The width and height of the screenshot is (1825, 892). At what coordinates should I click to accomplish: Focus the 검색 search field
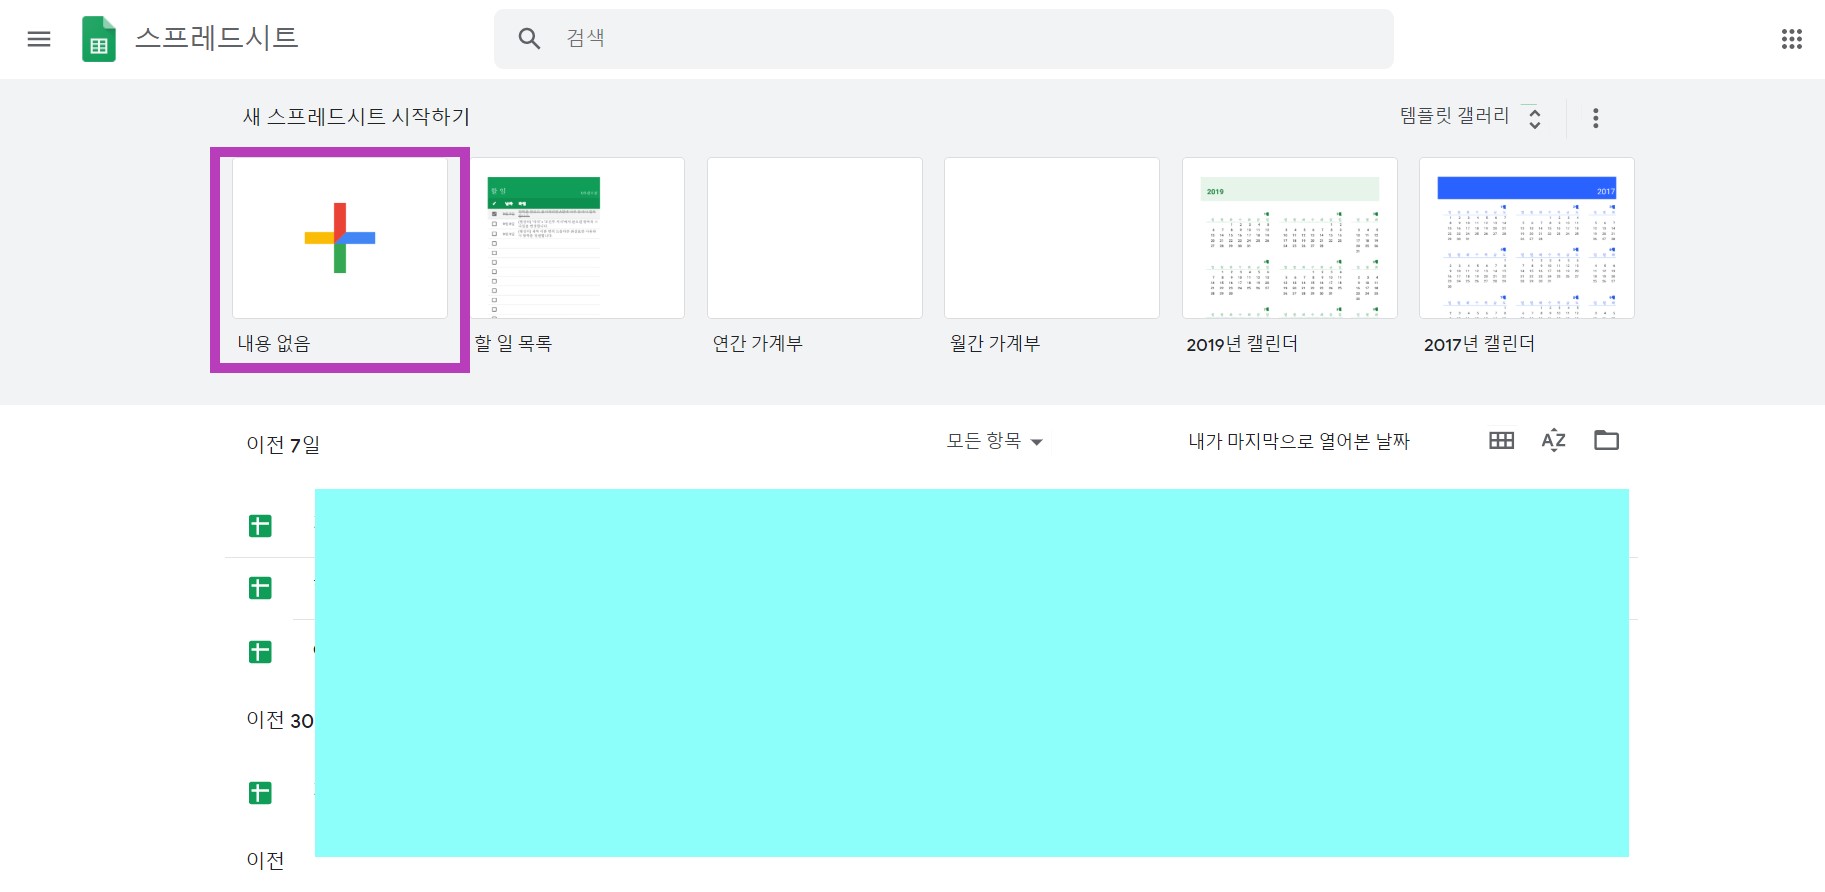(x=943, y=39)
